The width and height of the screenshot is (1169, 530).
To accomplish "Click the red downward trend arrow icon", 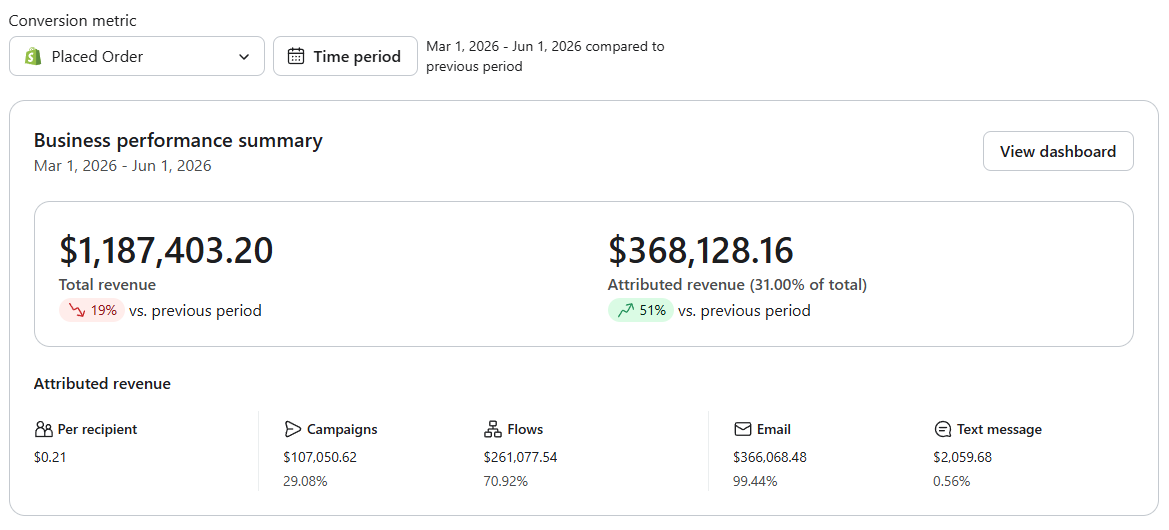I will [x=76, y=311].
